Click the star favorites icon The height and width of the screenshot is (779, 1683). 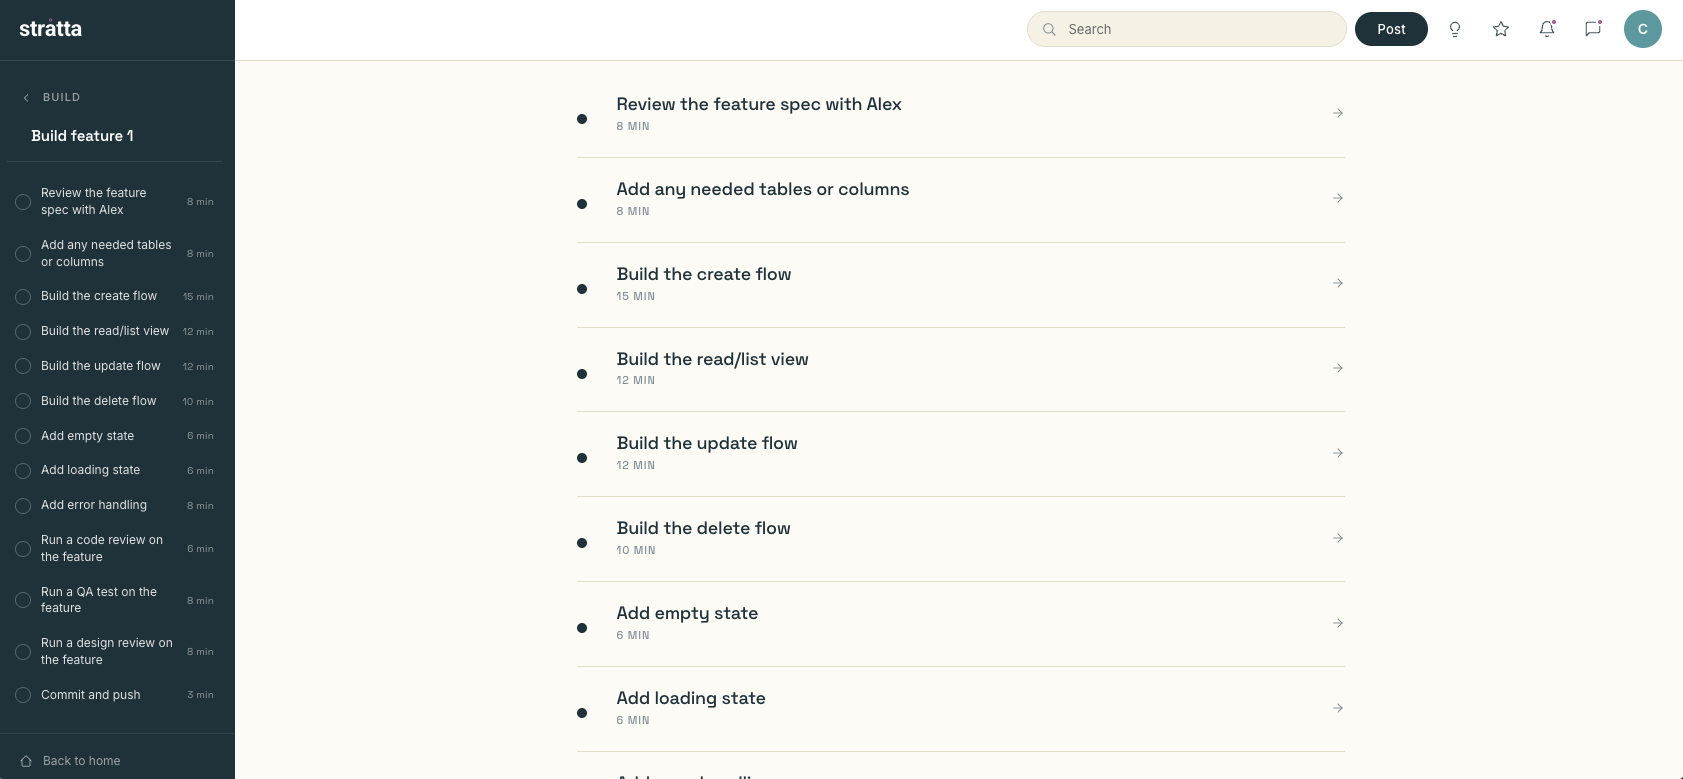tap(1501, 29)
